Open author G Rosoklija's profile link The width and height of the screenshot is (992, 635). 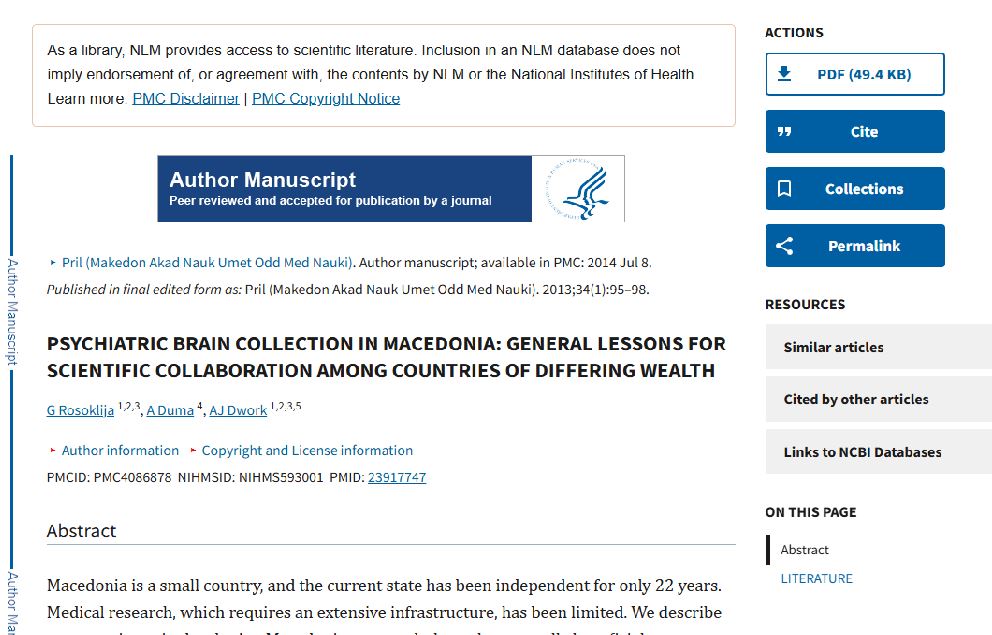point(80,411)
